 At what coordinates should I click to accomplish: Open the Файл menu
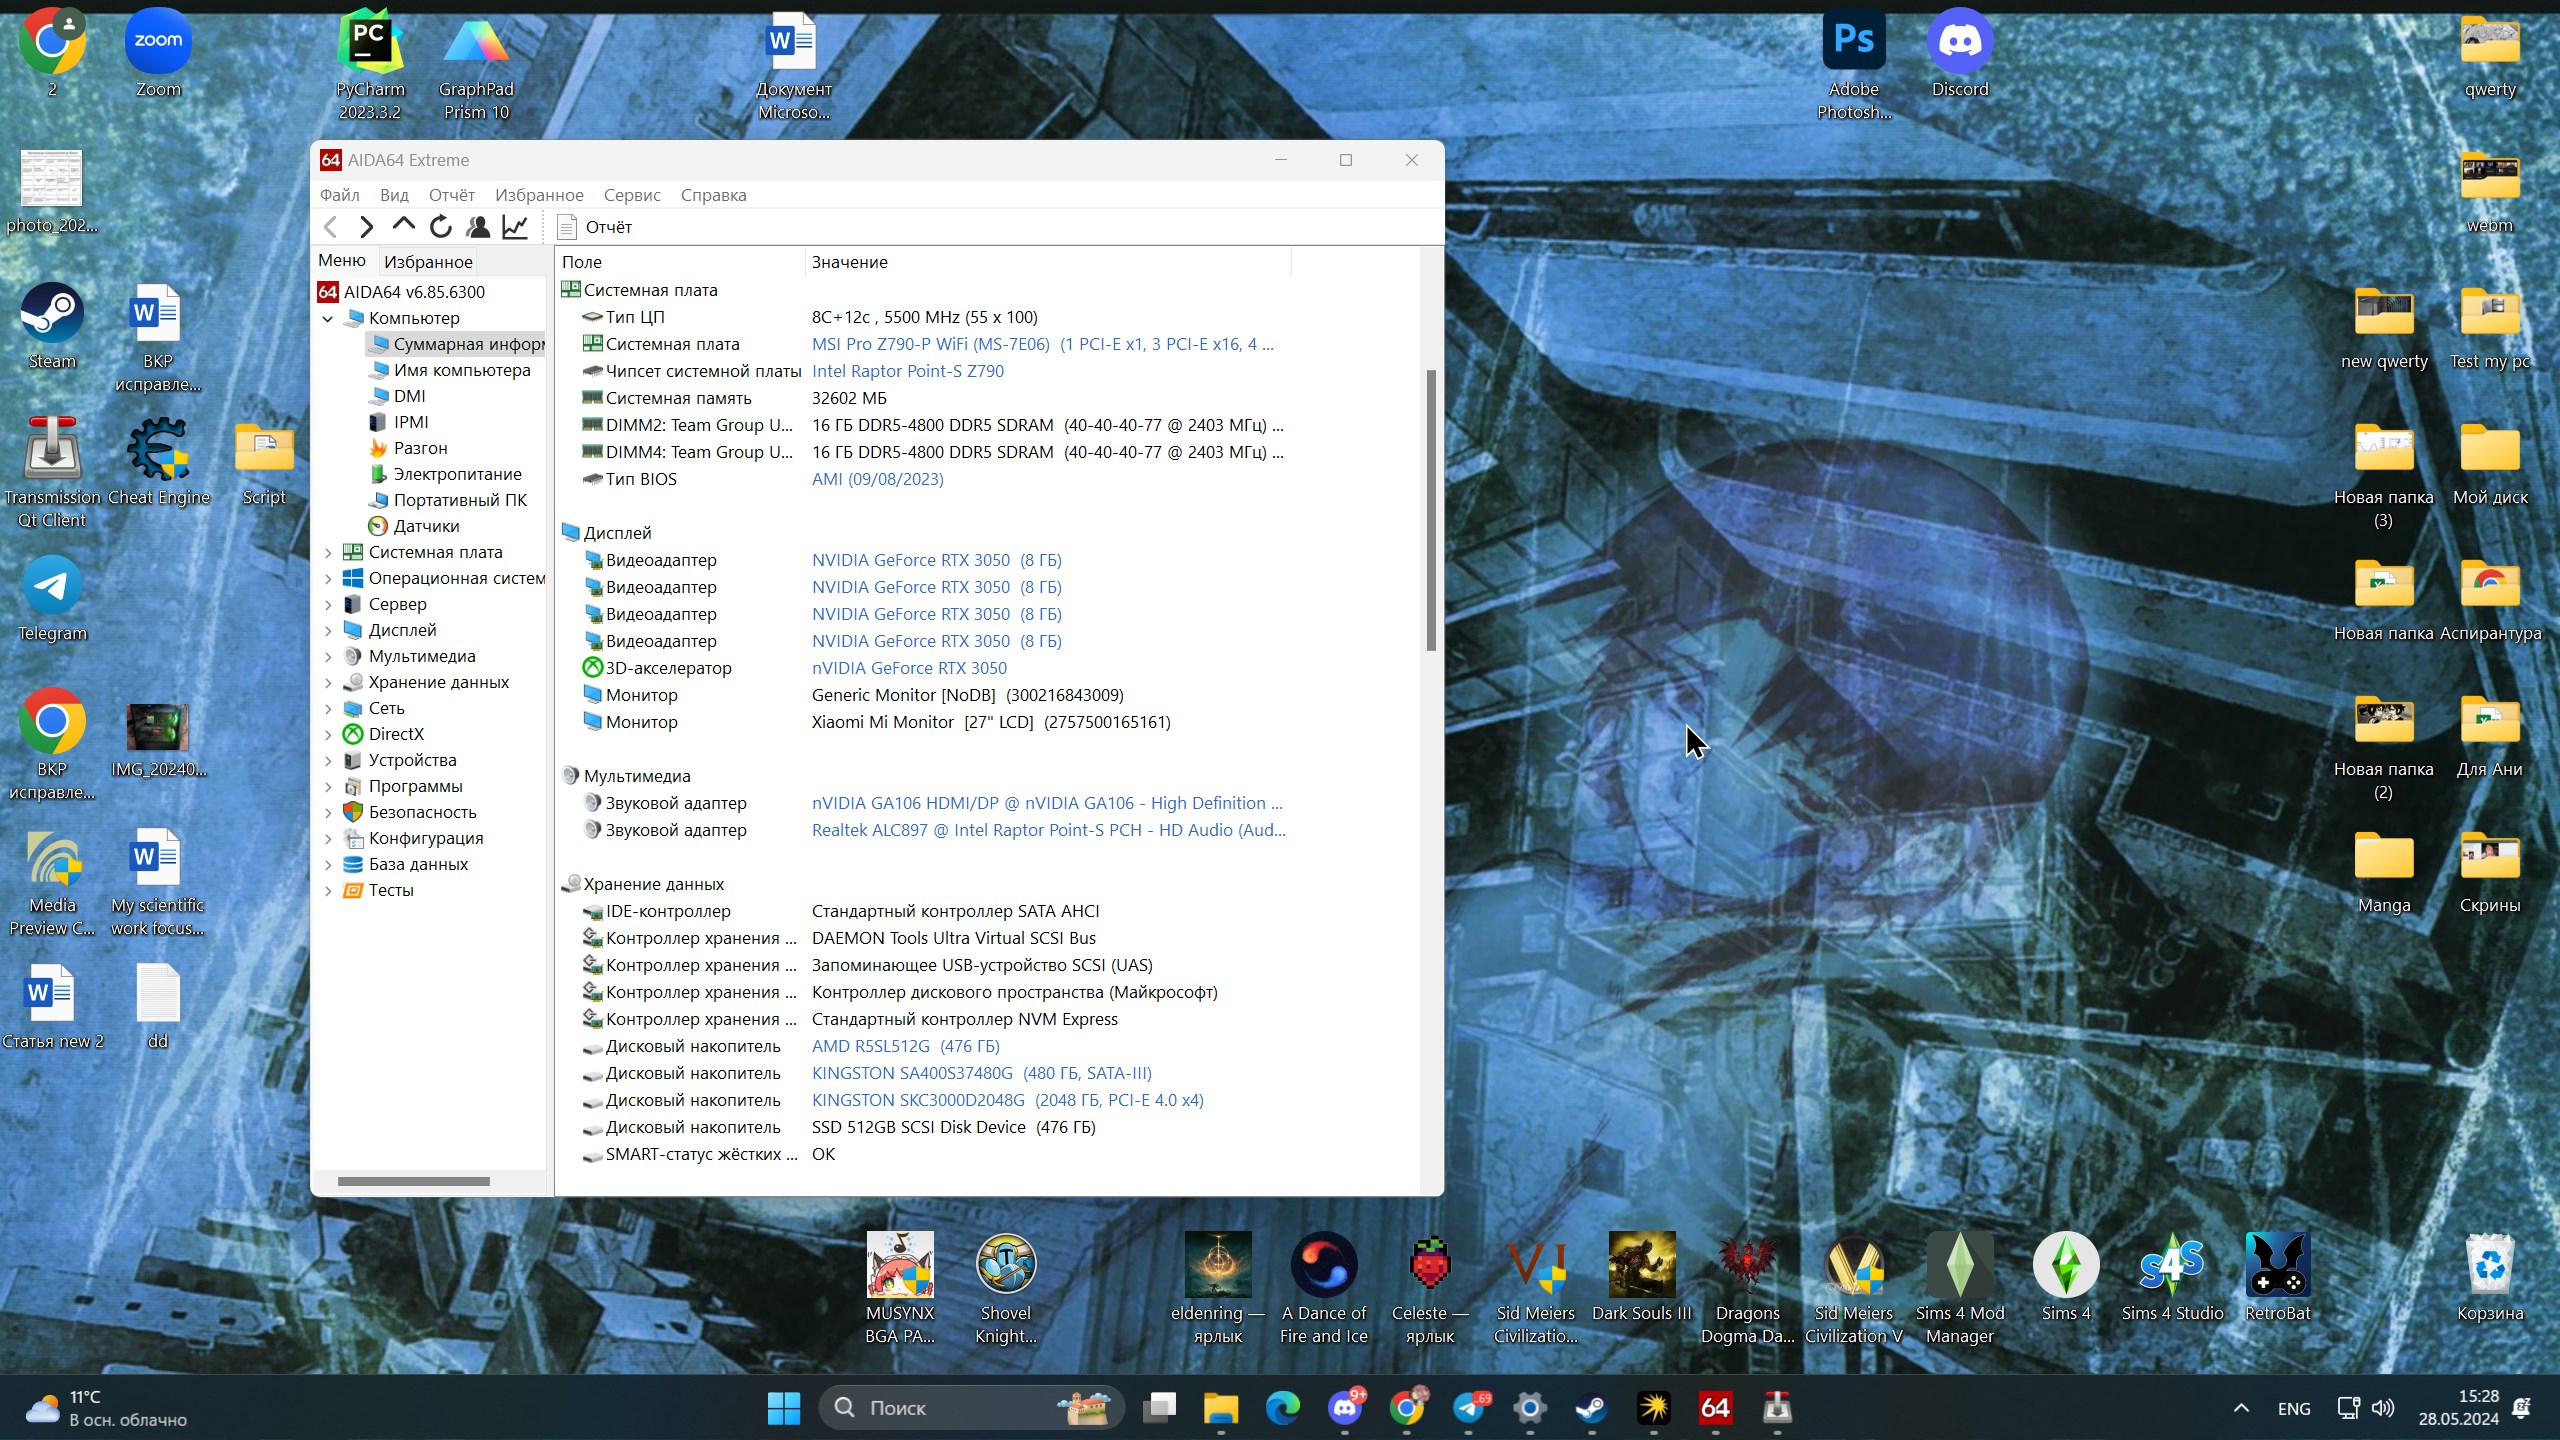tap(340, 195)
